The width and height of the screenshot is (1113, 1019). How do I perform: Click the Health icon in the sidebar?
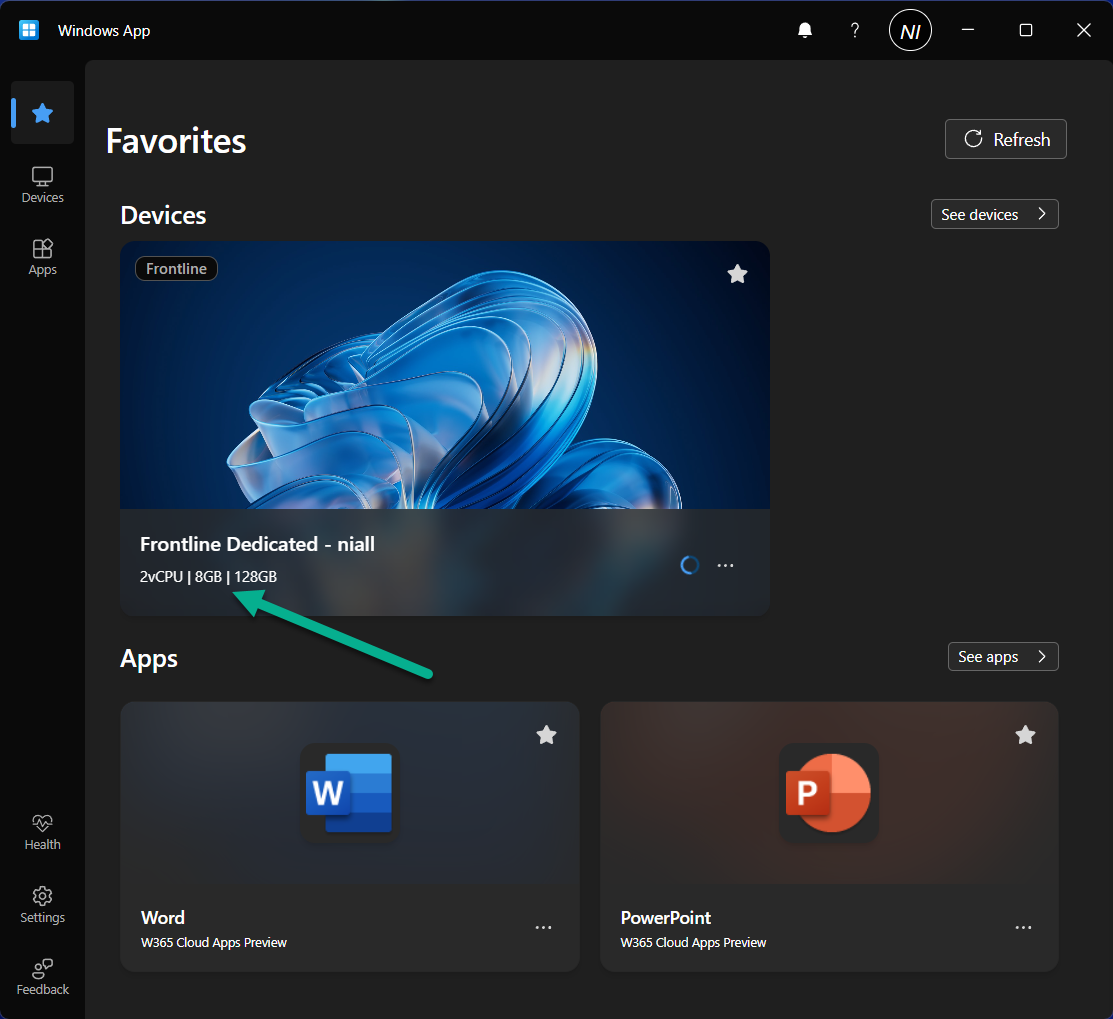tap(42, 831)
